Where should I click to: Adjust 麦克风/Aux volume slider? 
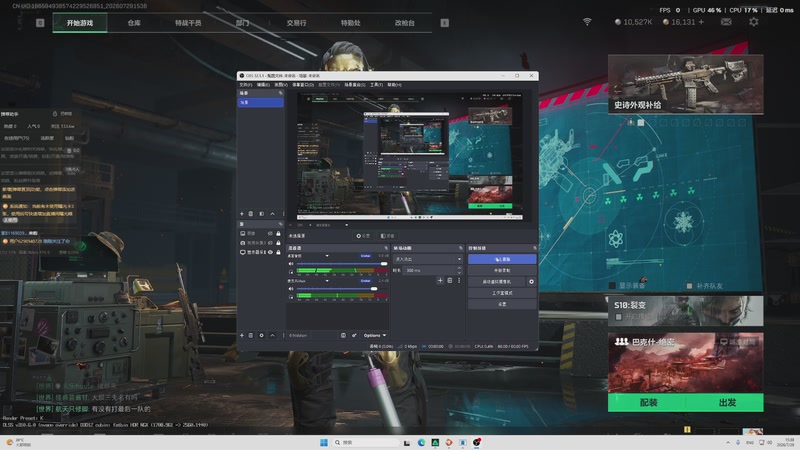click(342, 289)
